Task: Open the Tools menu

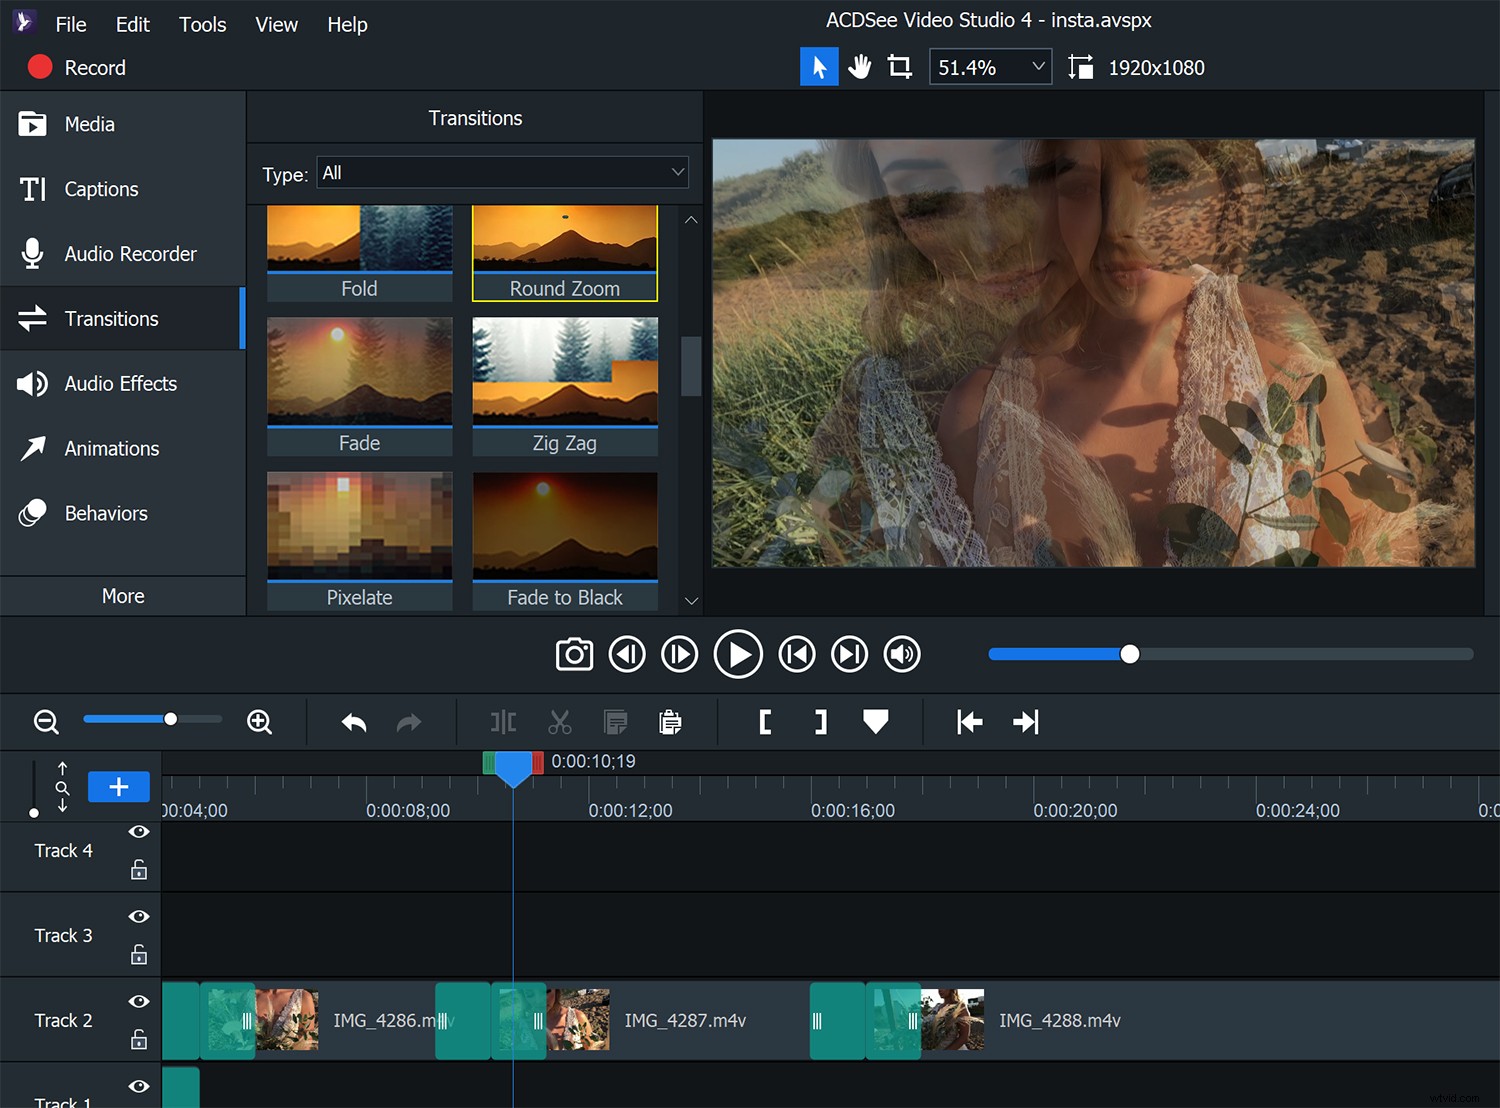Action: (x=202, y=24)
